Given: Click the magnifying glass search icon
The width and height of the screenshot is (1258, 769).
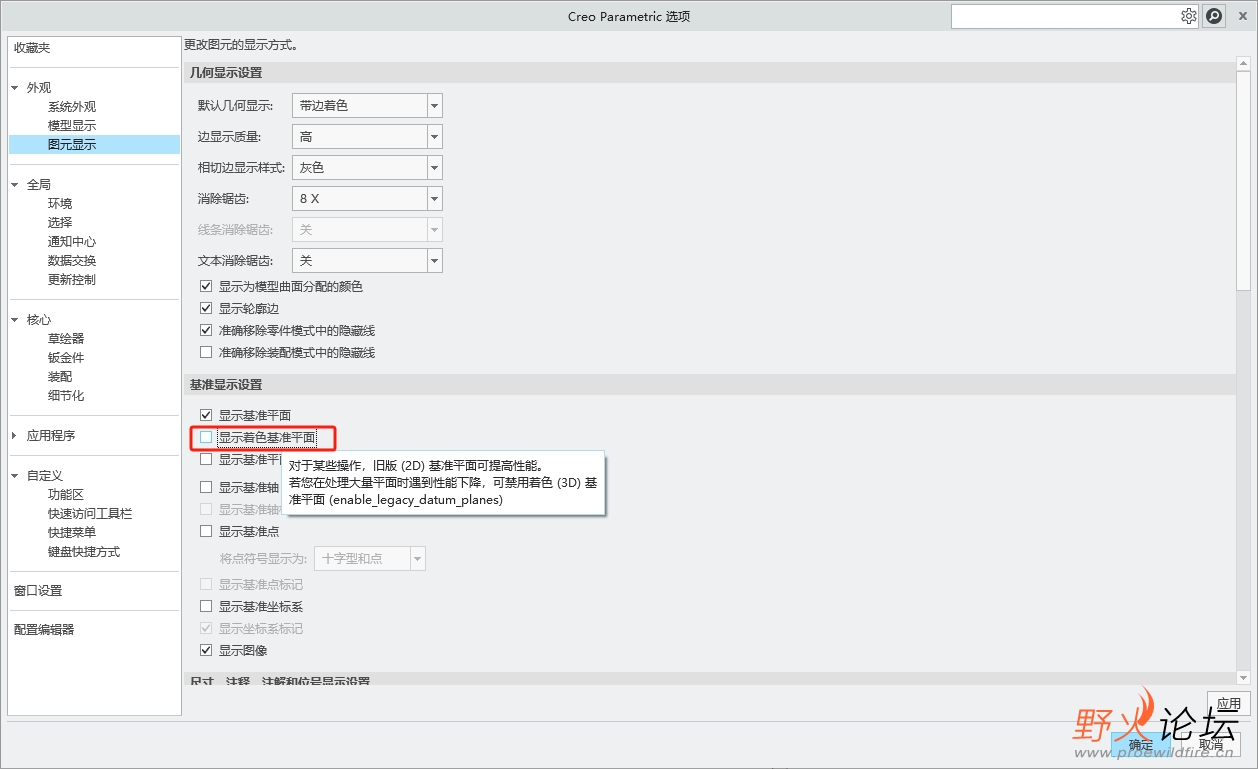Looking at the screenshot, I should (x=1213, y=15).
